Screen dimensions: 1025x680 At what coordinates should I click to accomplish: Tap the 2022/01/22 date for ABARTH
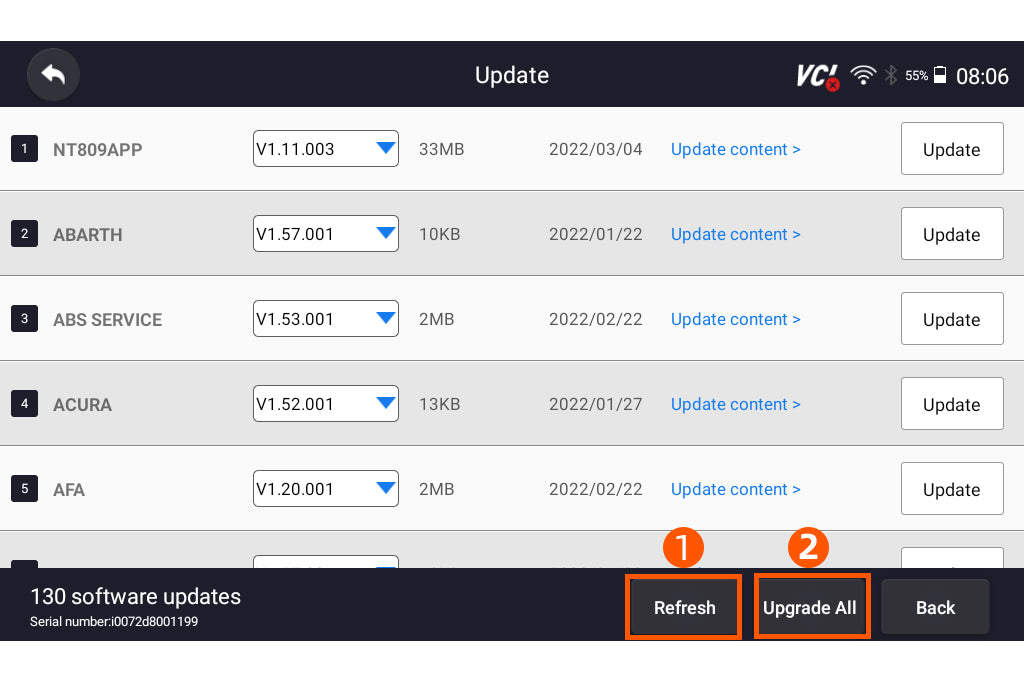tap(596, 234)
